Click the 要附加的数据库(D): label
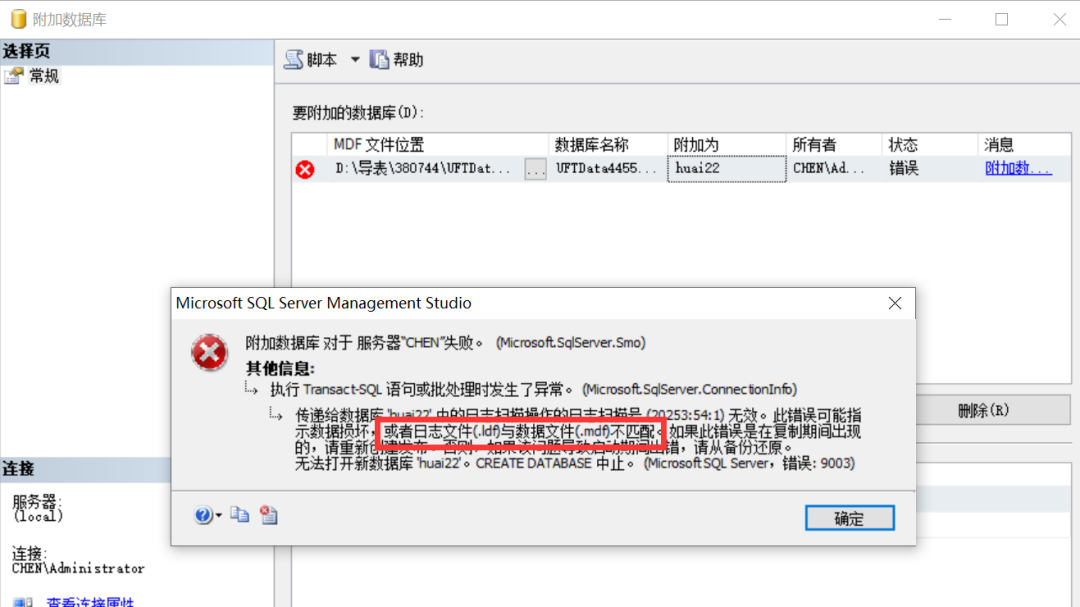Viewport: 1080px width, 607px height. (x=357, y=112)
